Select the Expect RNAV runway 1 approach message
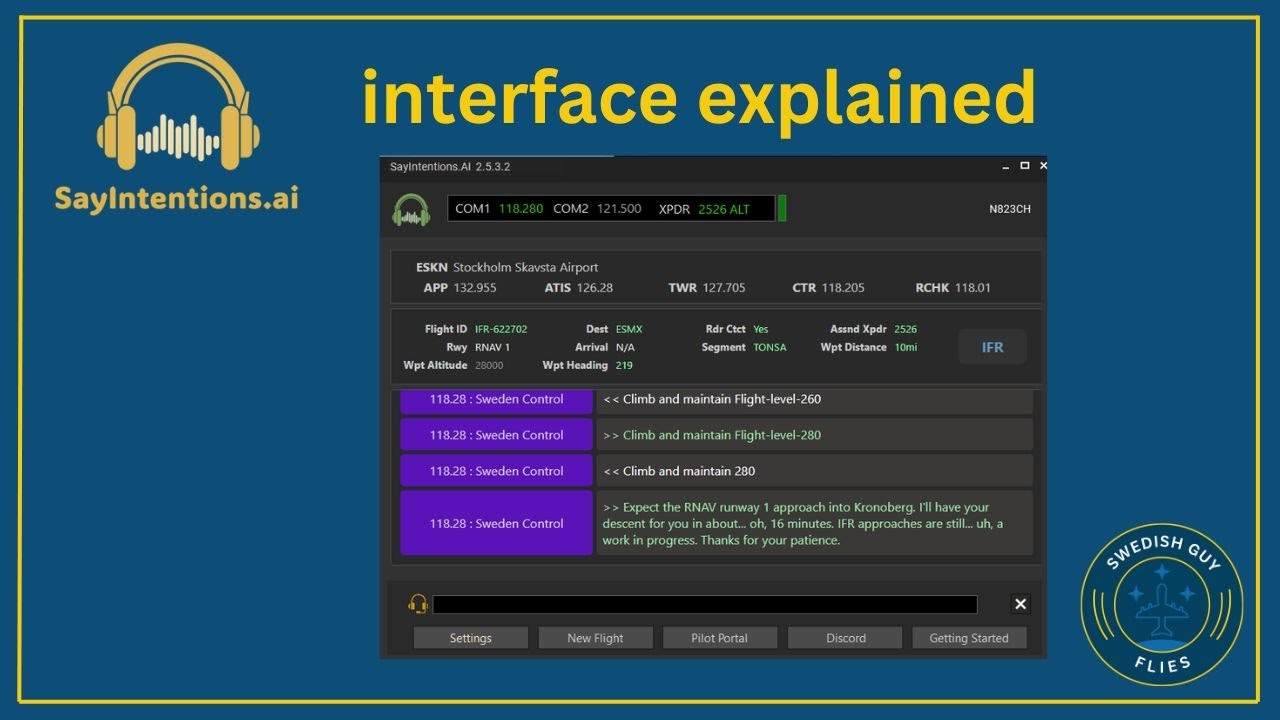 (x=814, y=523)
